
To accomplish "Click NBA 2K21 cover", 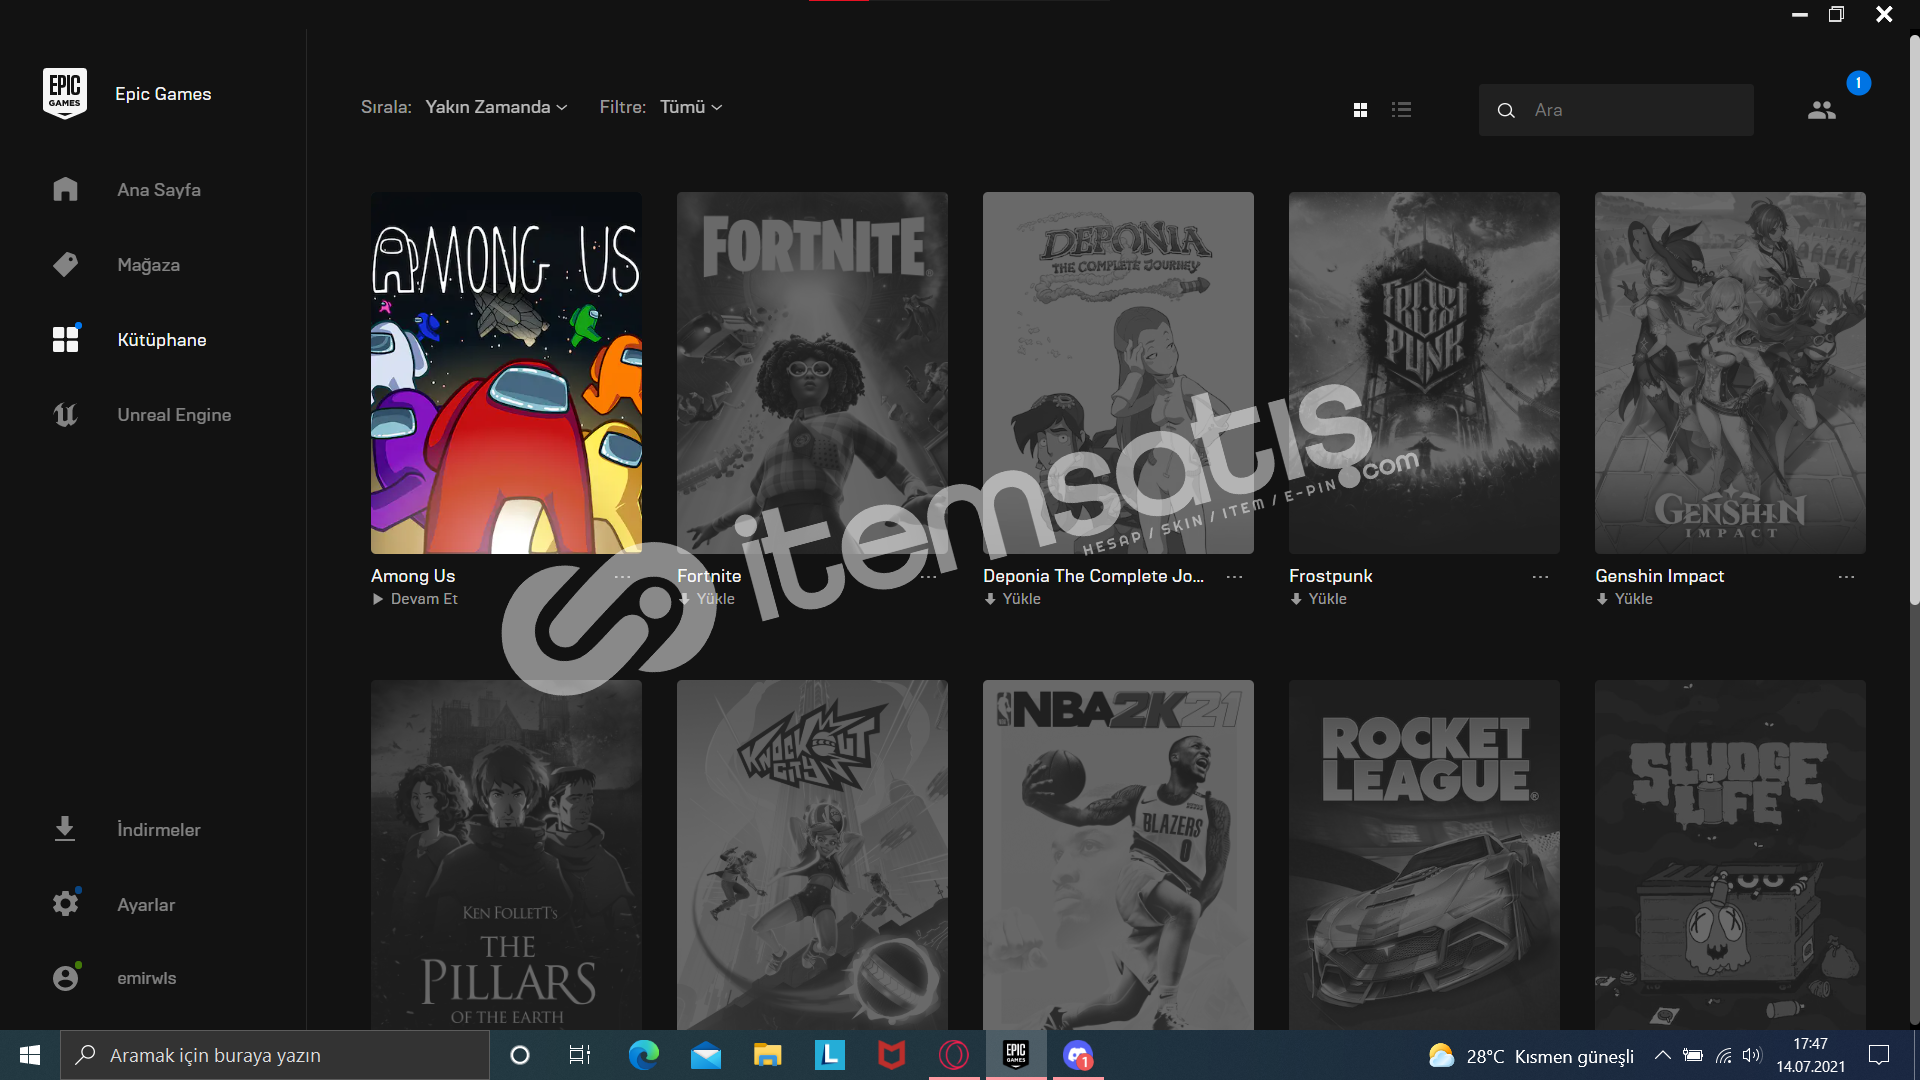I will click(x=1118, y=855).
